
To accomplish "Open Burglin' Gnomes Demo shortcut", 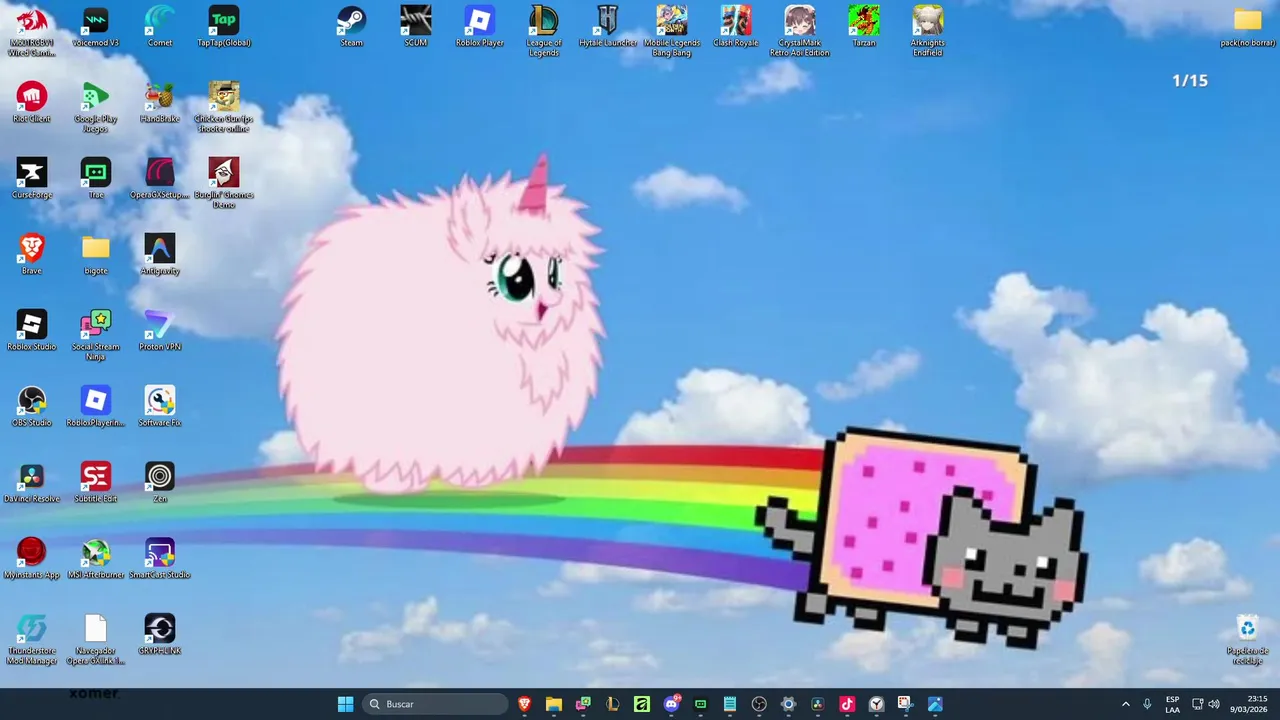I will pyautogui.click(x=223, y=183).
